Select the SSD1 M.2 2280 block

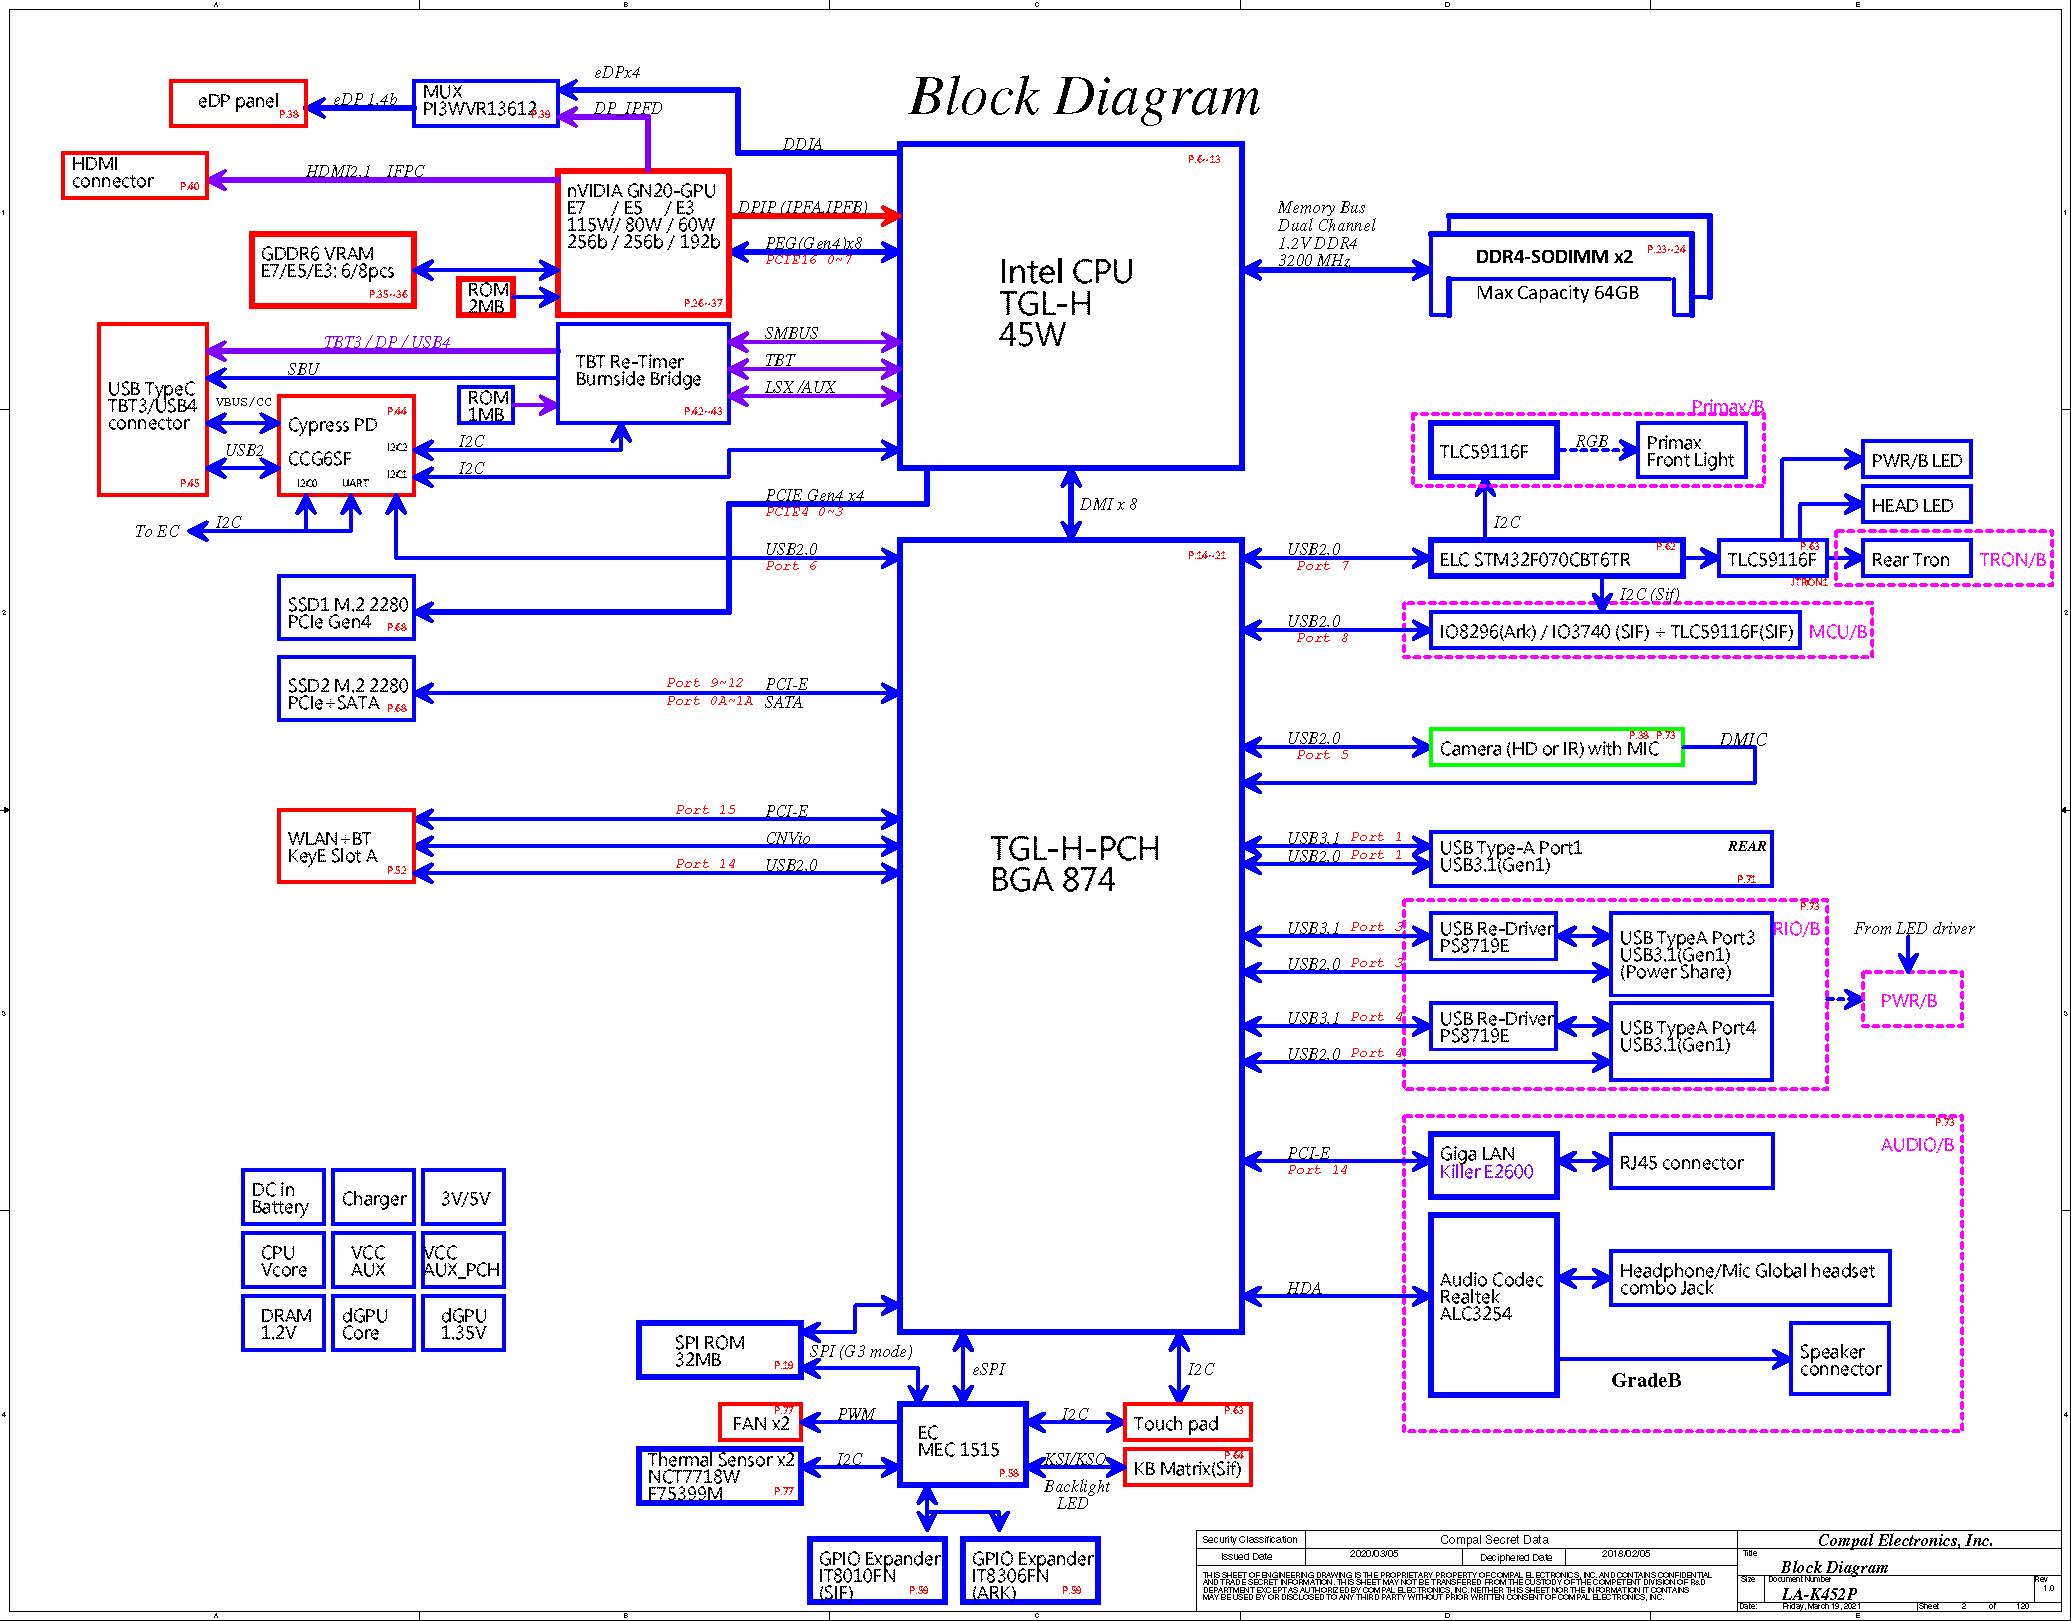click(x=346, y=607)
